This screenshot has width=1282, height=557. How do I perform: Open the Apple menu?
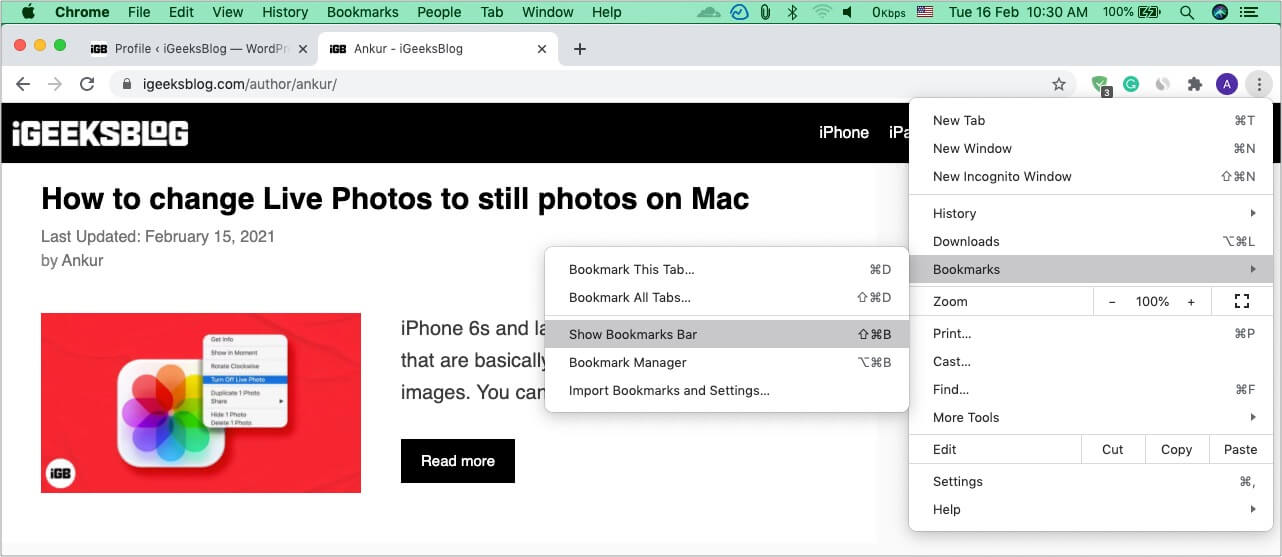pos(27,12)
